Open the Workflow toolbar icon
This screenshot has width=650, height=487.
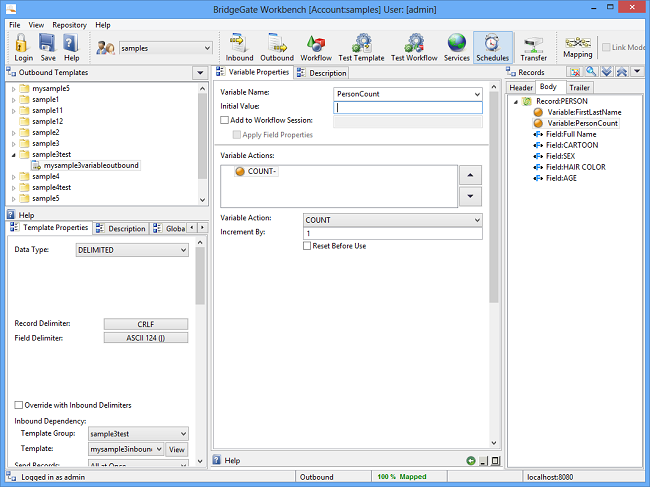click(x=315, y=43)
